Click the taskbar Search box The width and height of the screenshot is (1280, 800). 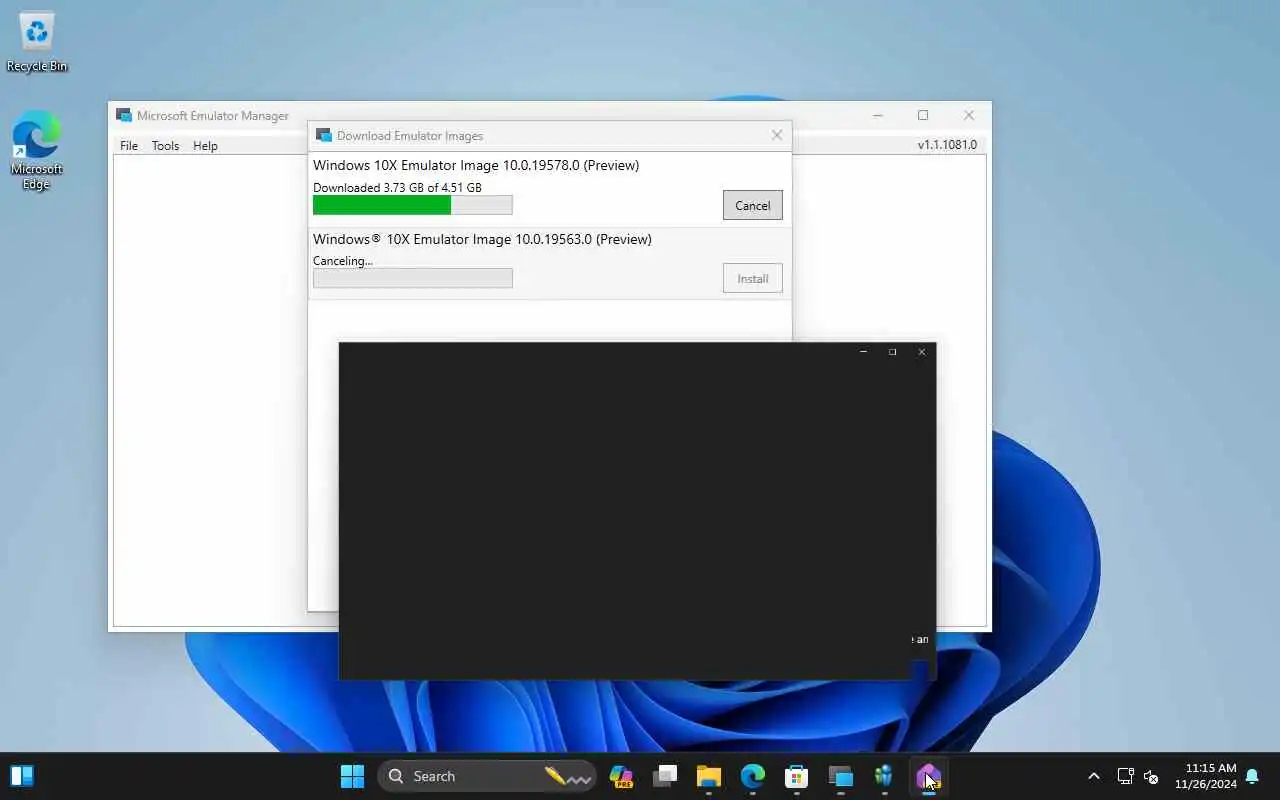pos(487,776)
